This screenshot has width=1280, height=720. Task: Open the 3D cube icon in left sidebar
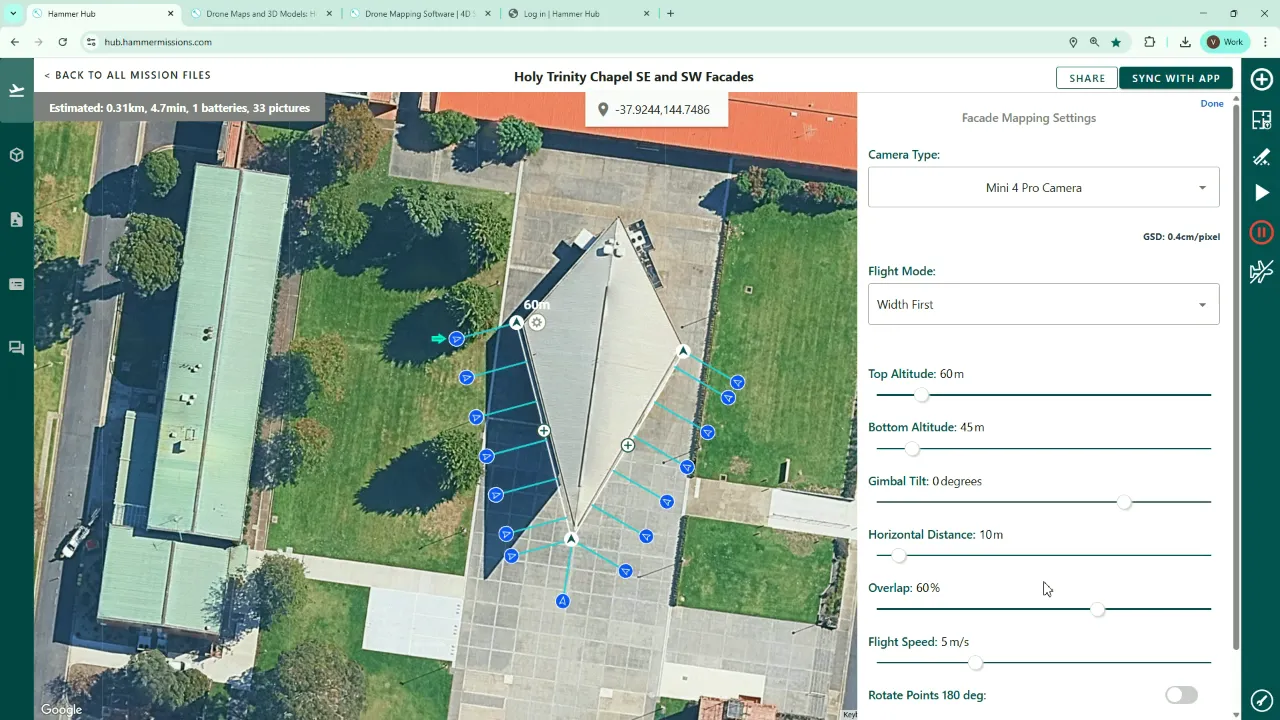[x=16, y=155]
